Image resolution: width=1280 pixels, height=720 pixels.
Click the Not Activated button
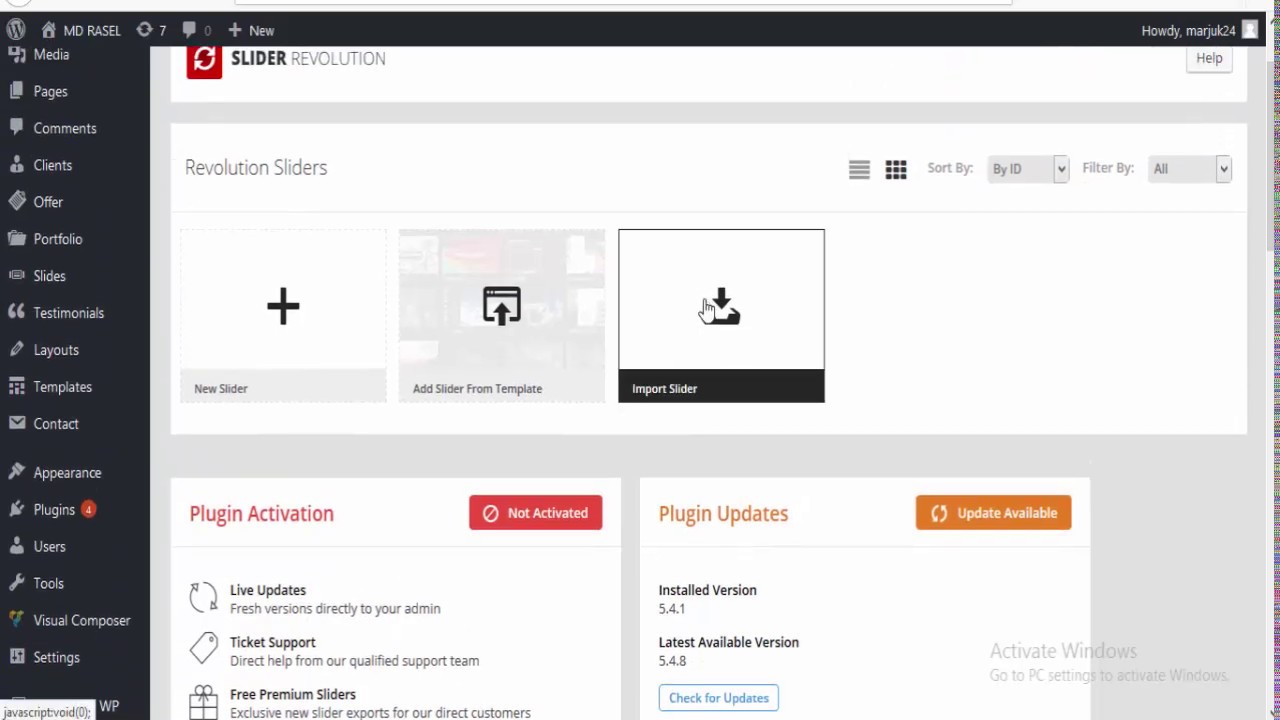(535, 513)
